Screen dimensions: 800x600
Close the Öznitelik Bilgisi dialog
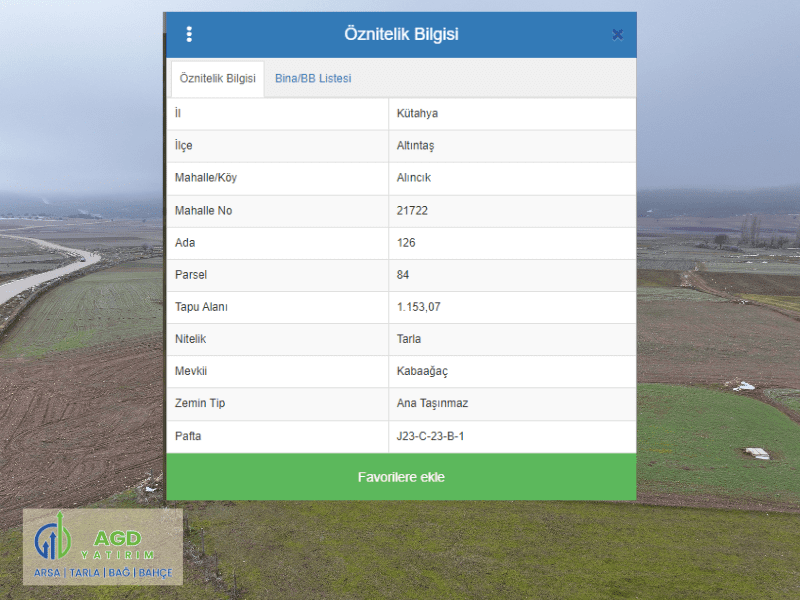coord(617,35)
